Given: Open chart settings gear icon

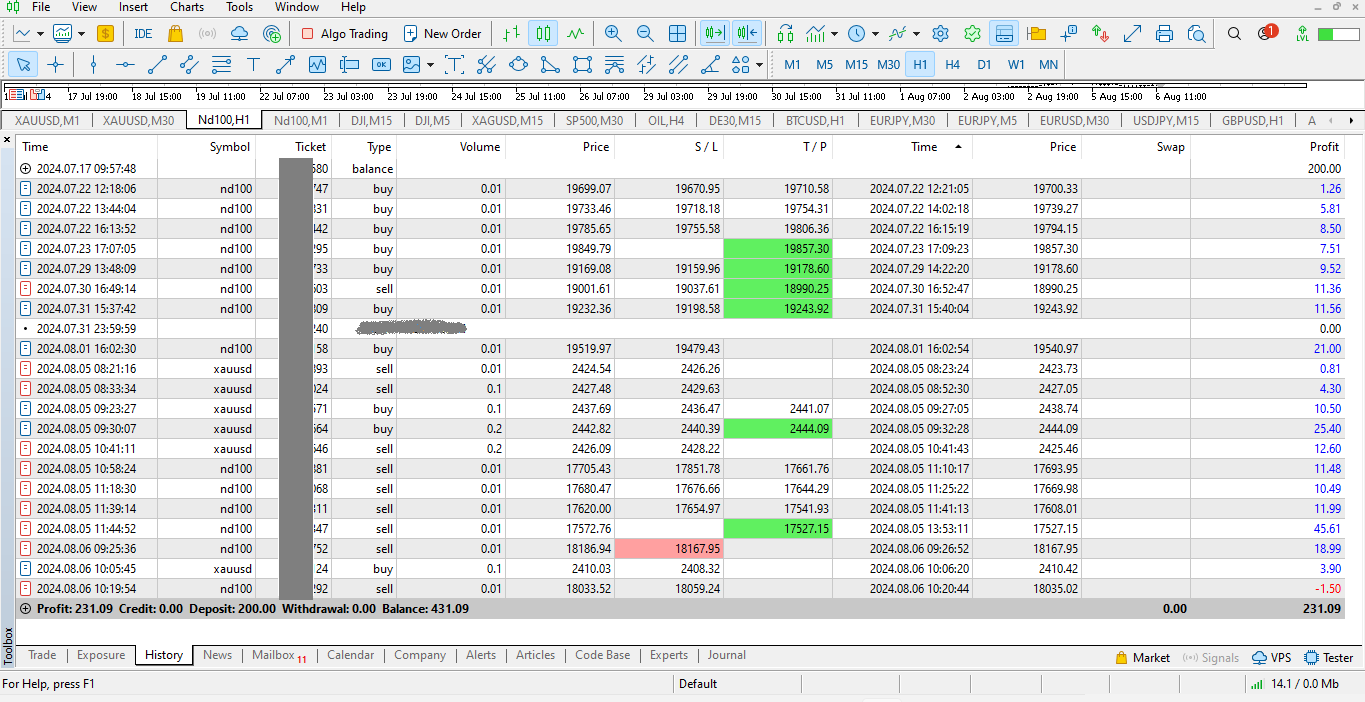Looking at the screenshot, I should pos(940,33).
